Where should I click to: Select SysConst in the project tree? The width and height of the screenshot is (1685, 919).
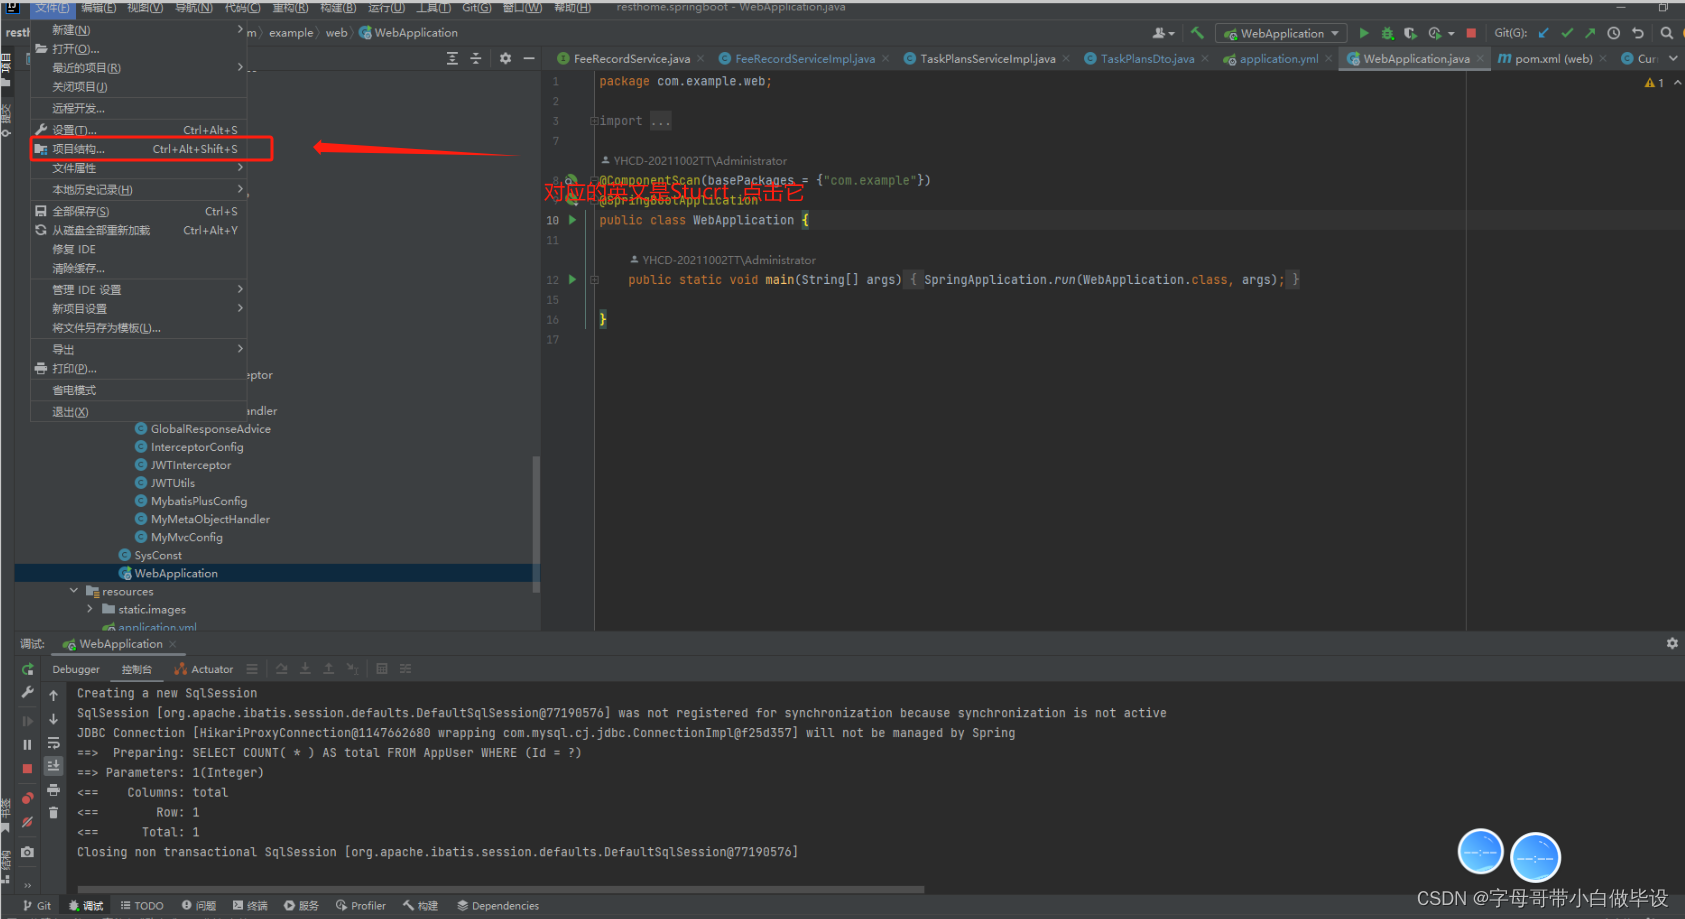point(158,555)
